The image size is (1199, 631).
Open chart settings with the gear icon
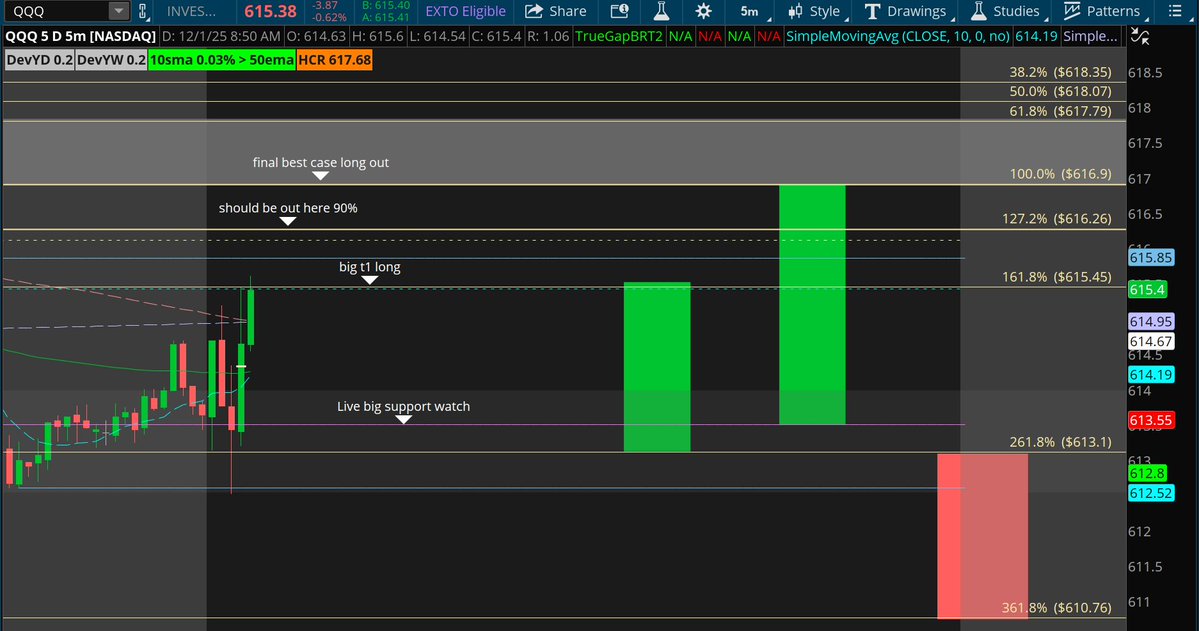(x=703, y=12)
